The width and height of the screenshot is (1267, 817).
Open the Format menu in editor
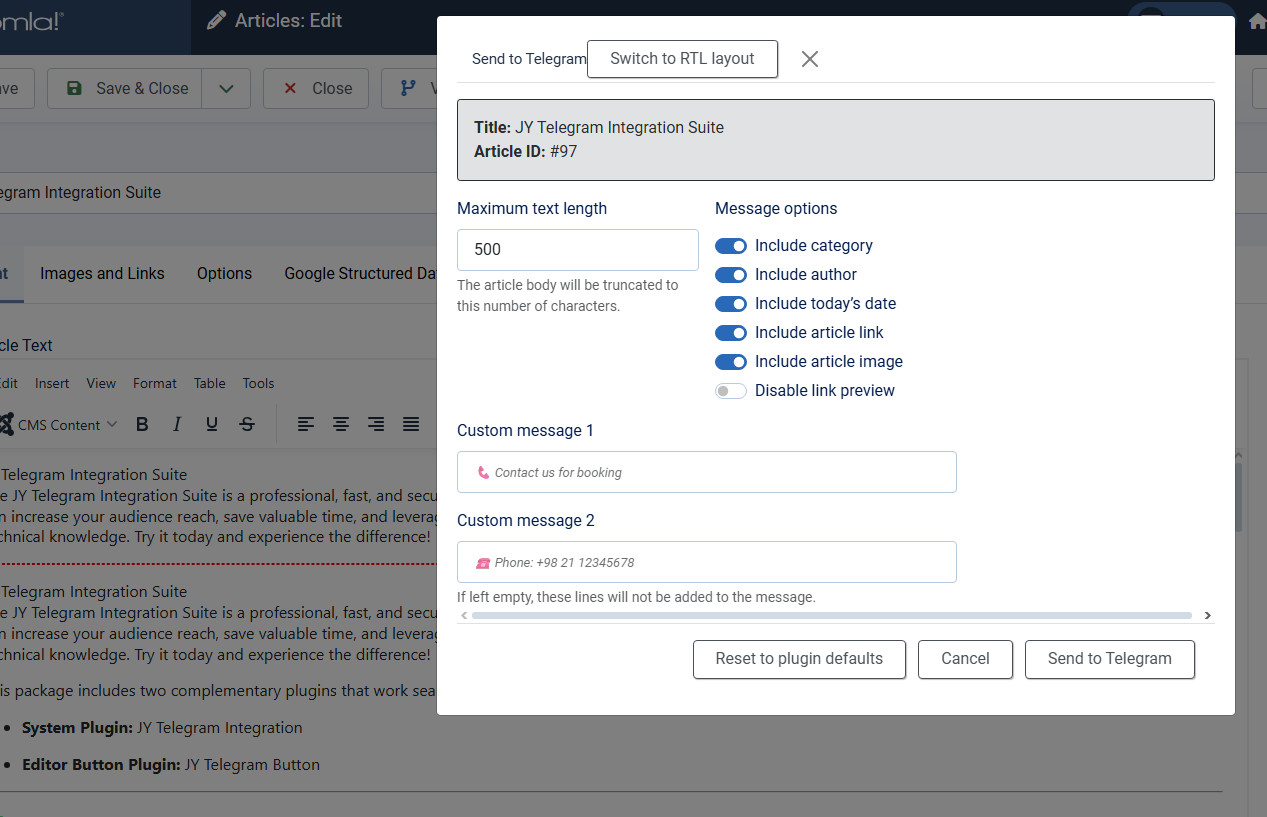[154, 383]
